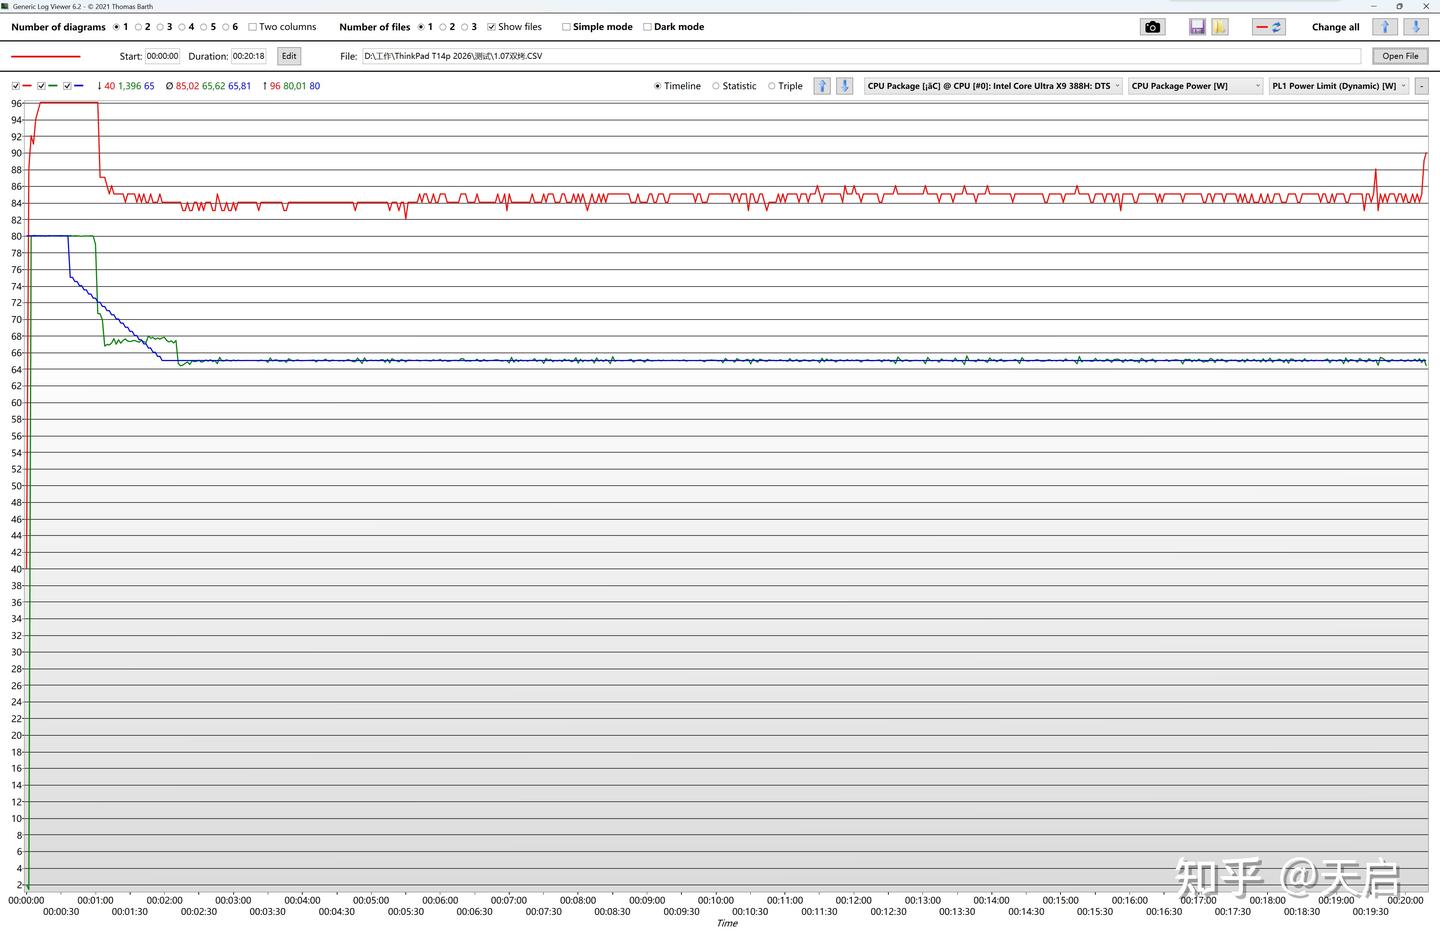Viewport: 1440px width, 937px height.
Task: Select 6 diagrams radio button
Action: tap(226, 27)
